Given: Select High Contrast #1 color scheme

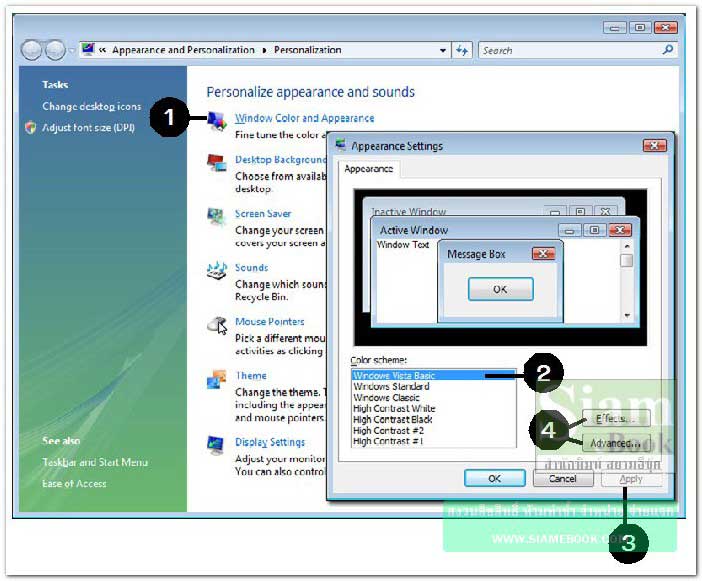Looking at the screenshot, I should click(433, 441).
